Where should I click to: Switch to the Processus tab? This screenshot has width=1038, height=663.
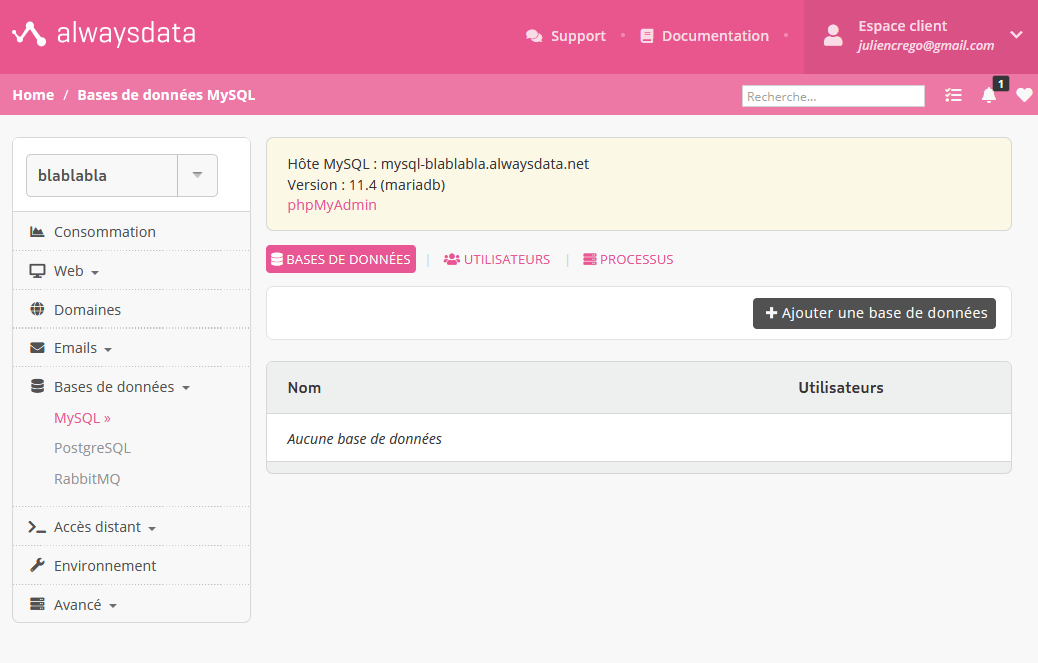click(628, 259)
